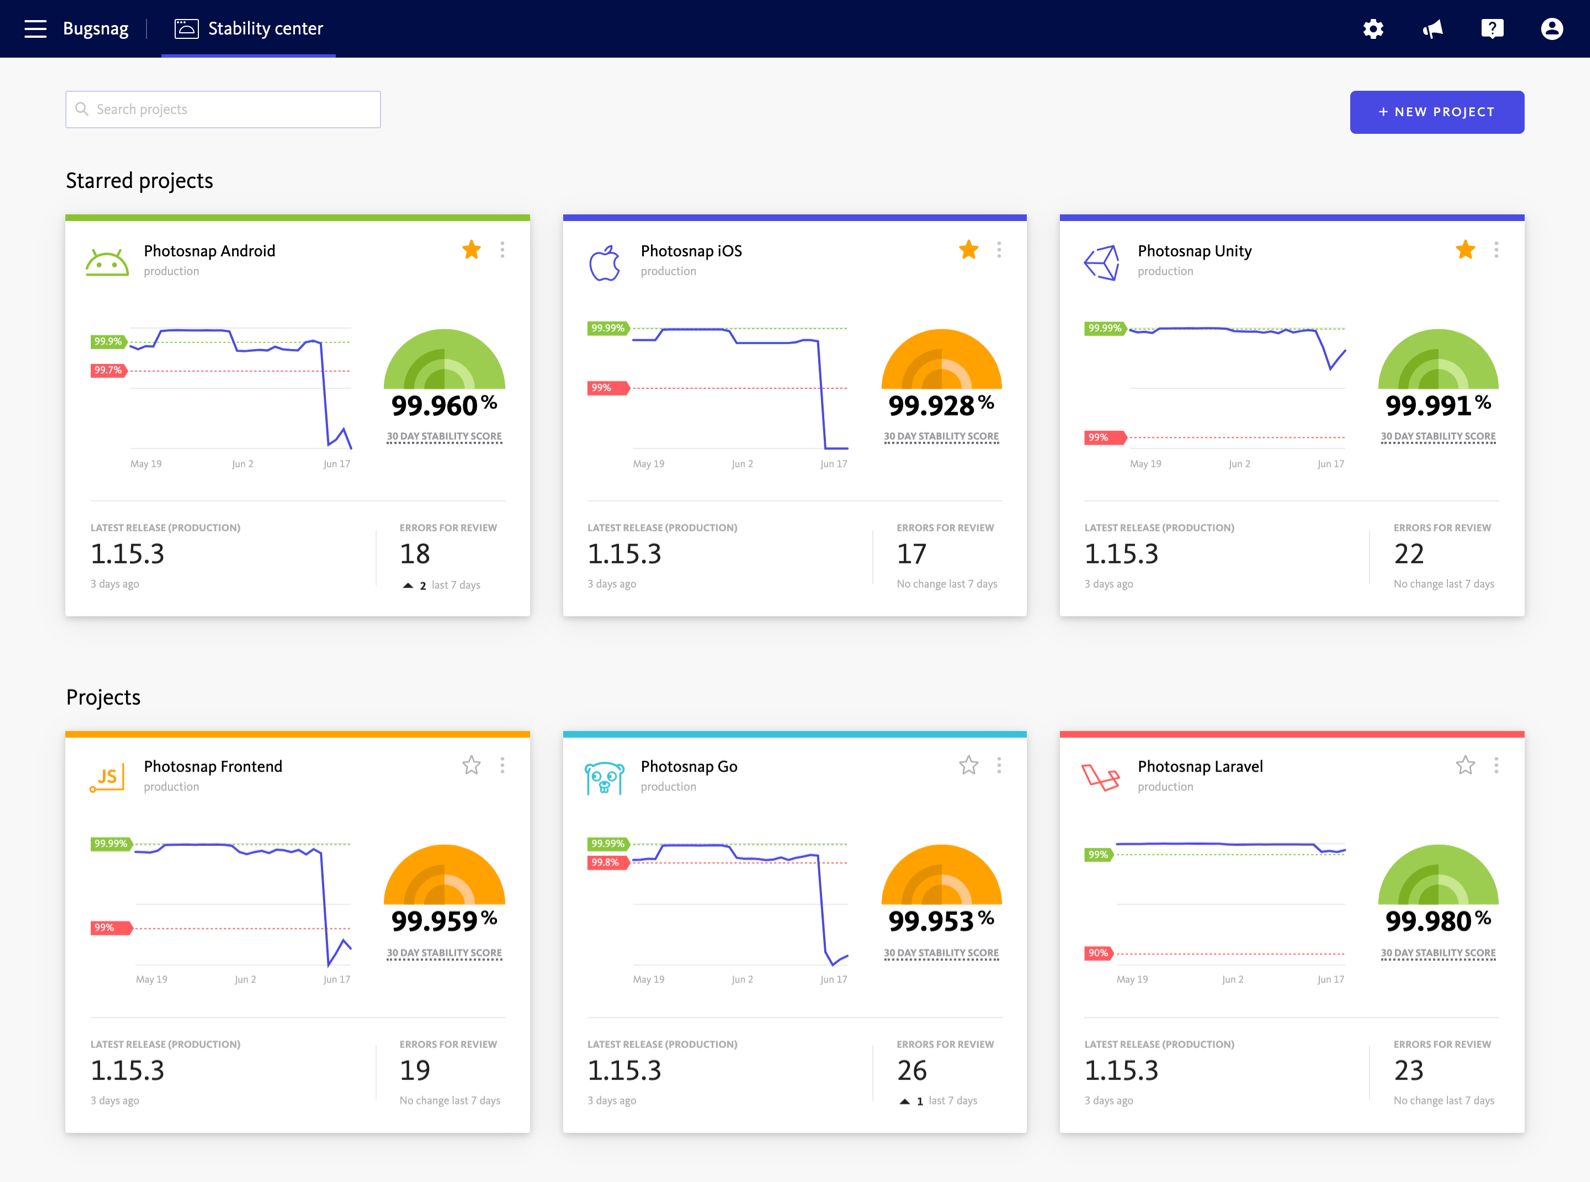The width and height of the screenshot is (1590, 1182).
Task: Open the Photosnap Laravel project title
Action: (1200, 767)
